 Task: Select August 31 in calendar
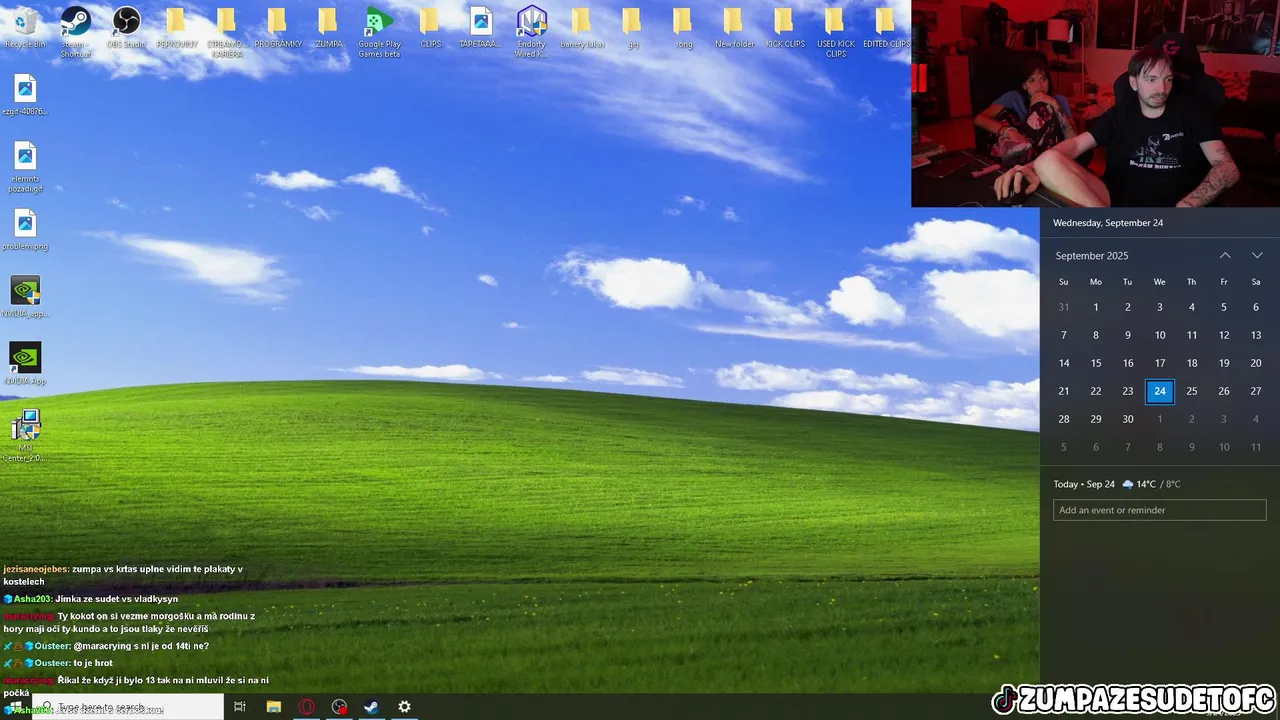(x=1064, y=307)
